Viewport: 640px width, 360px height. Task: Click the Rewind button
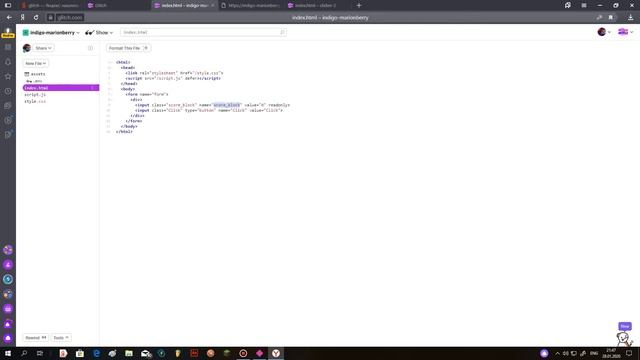(x=36, y=338)
